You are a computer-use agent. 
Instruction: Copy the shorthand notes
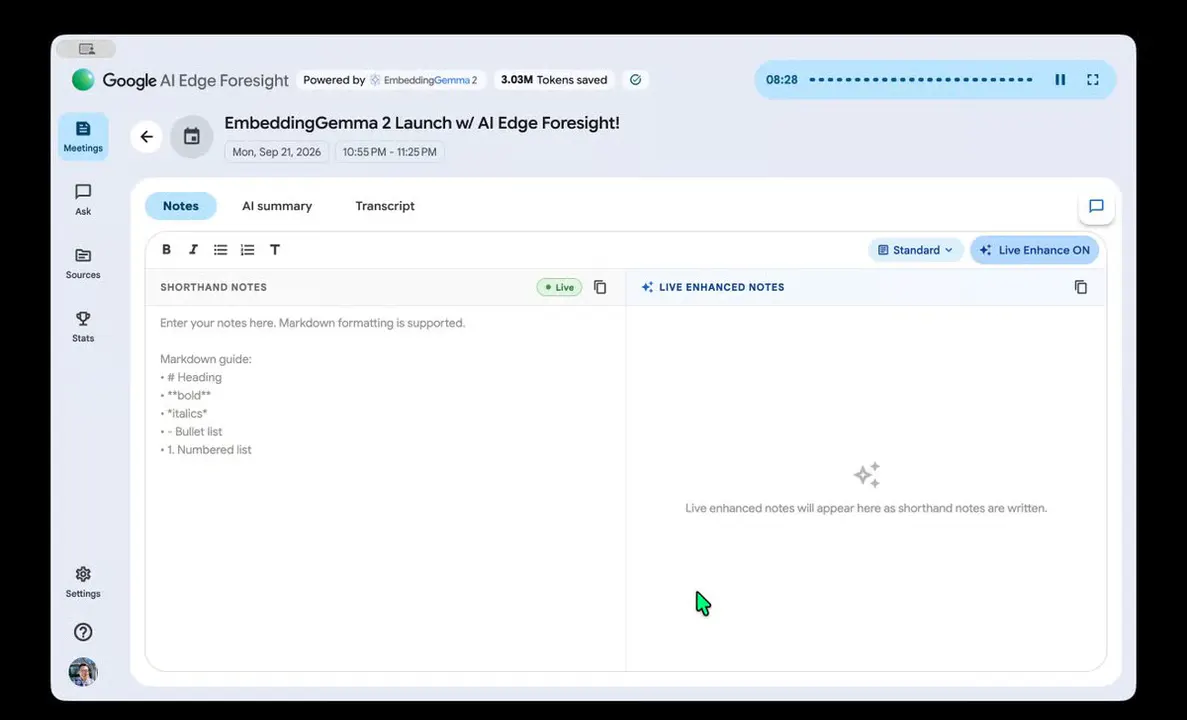click(600, 287)
